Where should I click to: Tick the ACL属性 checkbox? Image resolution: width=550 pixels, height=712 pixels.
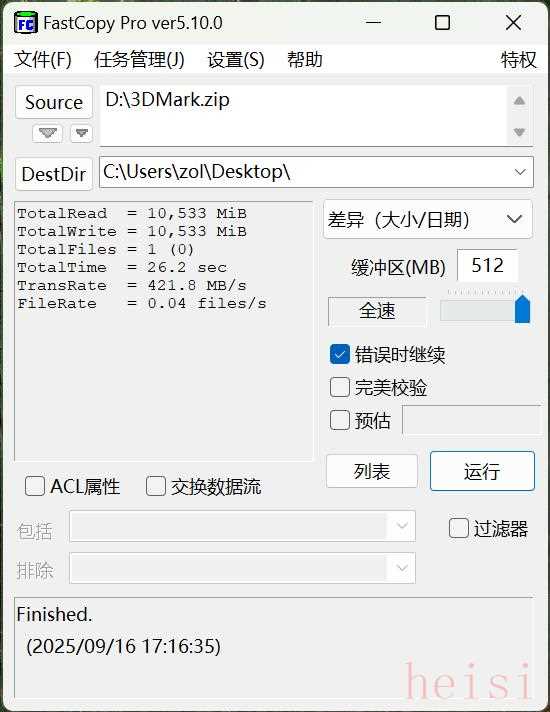click(x=35, y=486)
